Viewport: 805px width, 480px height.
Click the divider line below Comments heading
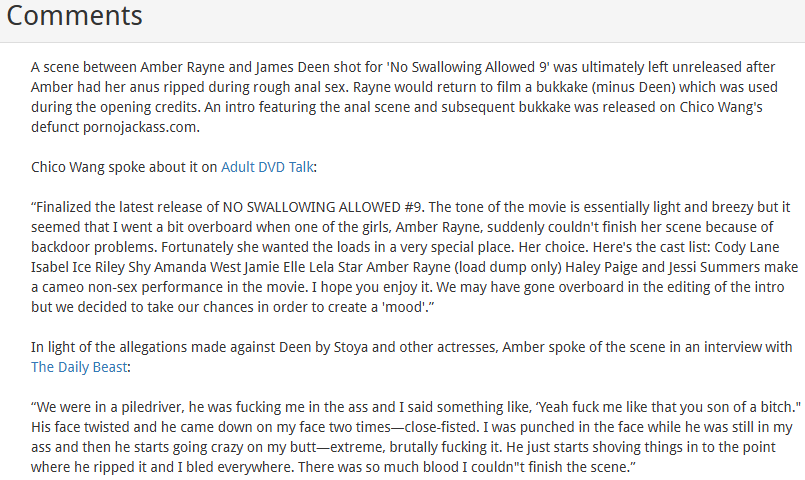pos(402,42)
